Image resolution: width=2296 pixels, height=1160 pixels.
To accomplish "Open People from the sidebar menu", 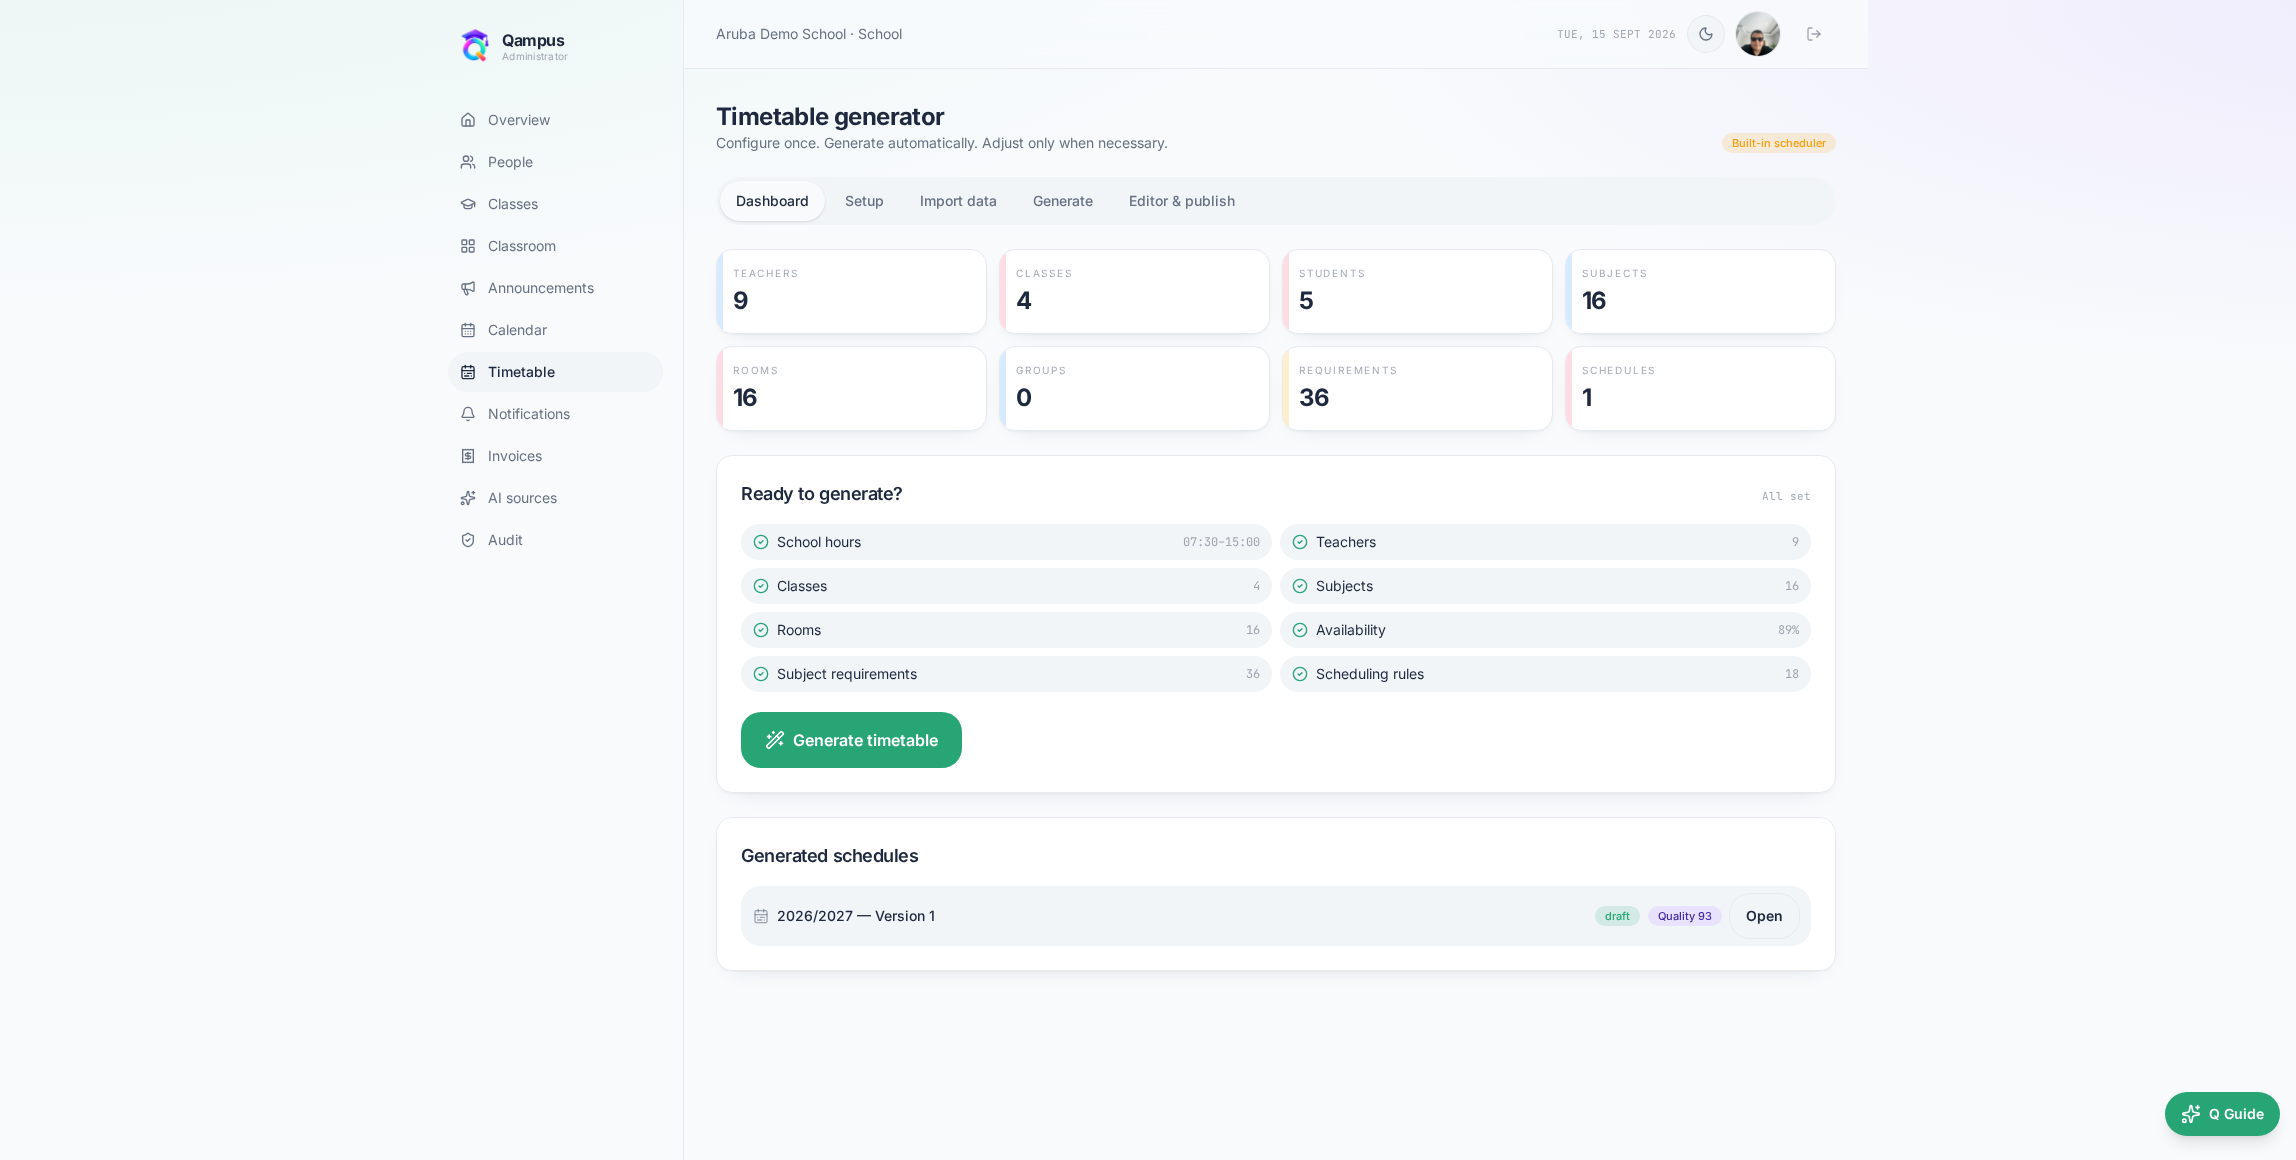I will pyautogui.click(x=555, y=162).
